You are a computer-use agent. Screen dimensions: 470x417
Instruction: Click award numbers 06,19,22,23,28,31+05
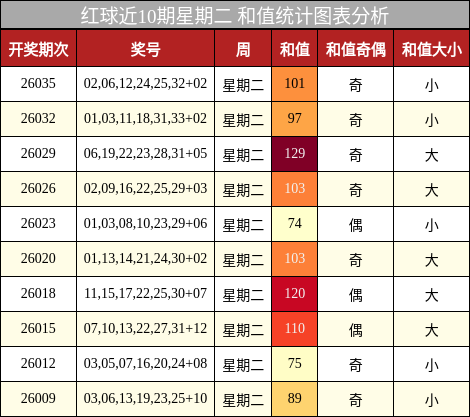(x=145, y=153)
